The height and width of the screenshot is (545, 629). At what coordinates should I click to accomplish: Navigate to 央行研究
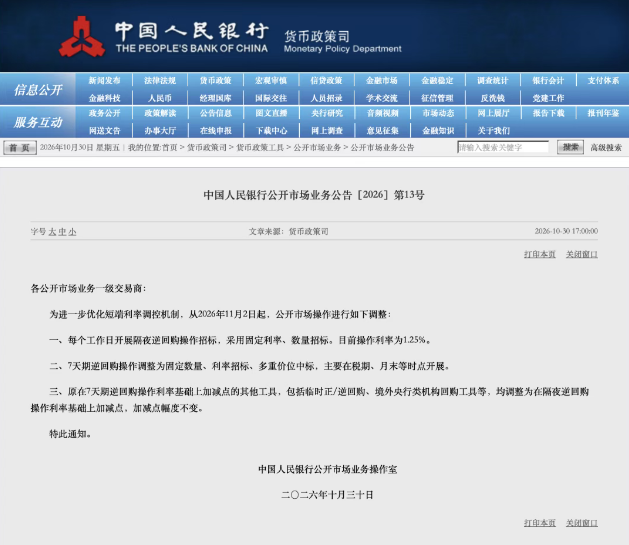pos(326,113)
